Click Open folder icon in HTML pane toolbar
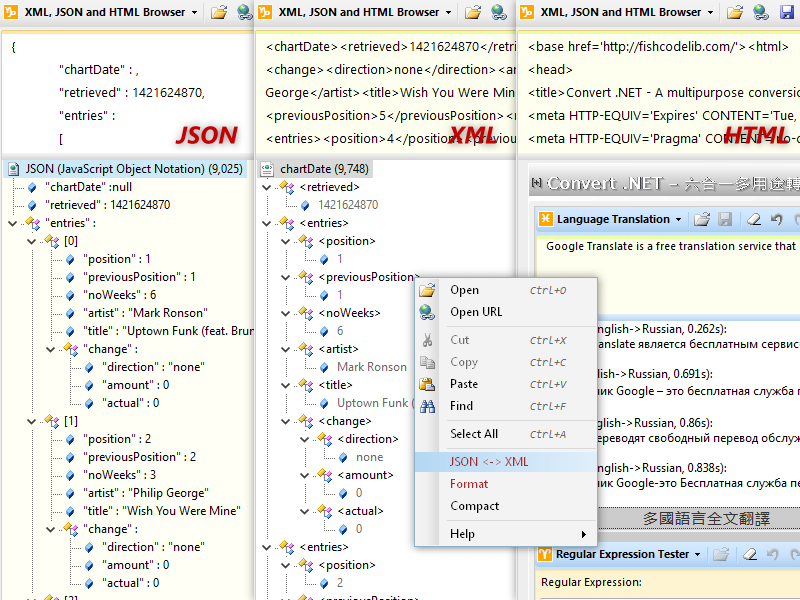 click(735, 12)
